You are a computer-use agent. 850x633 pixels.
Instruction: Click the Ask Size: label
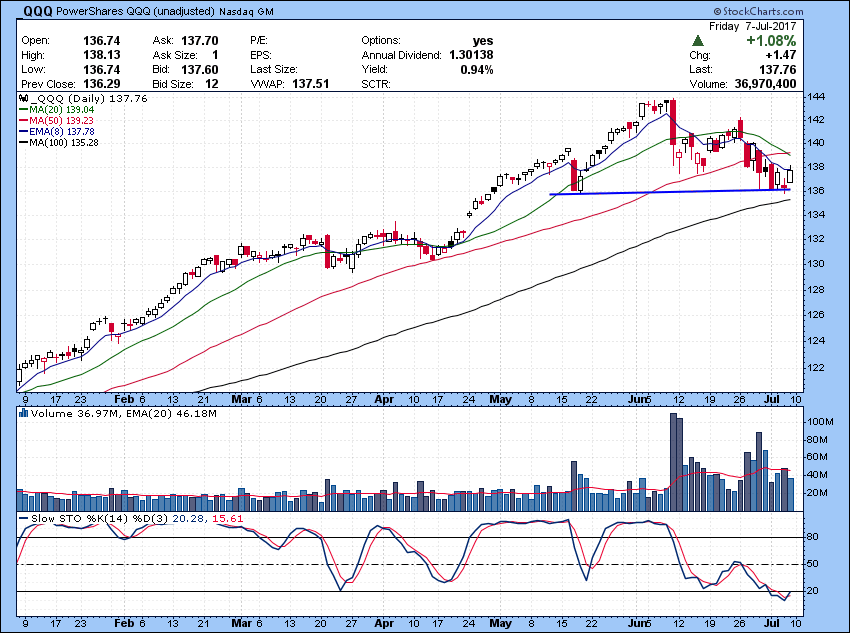[x=173, y=55]
